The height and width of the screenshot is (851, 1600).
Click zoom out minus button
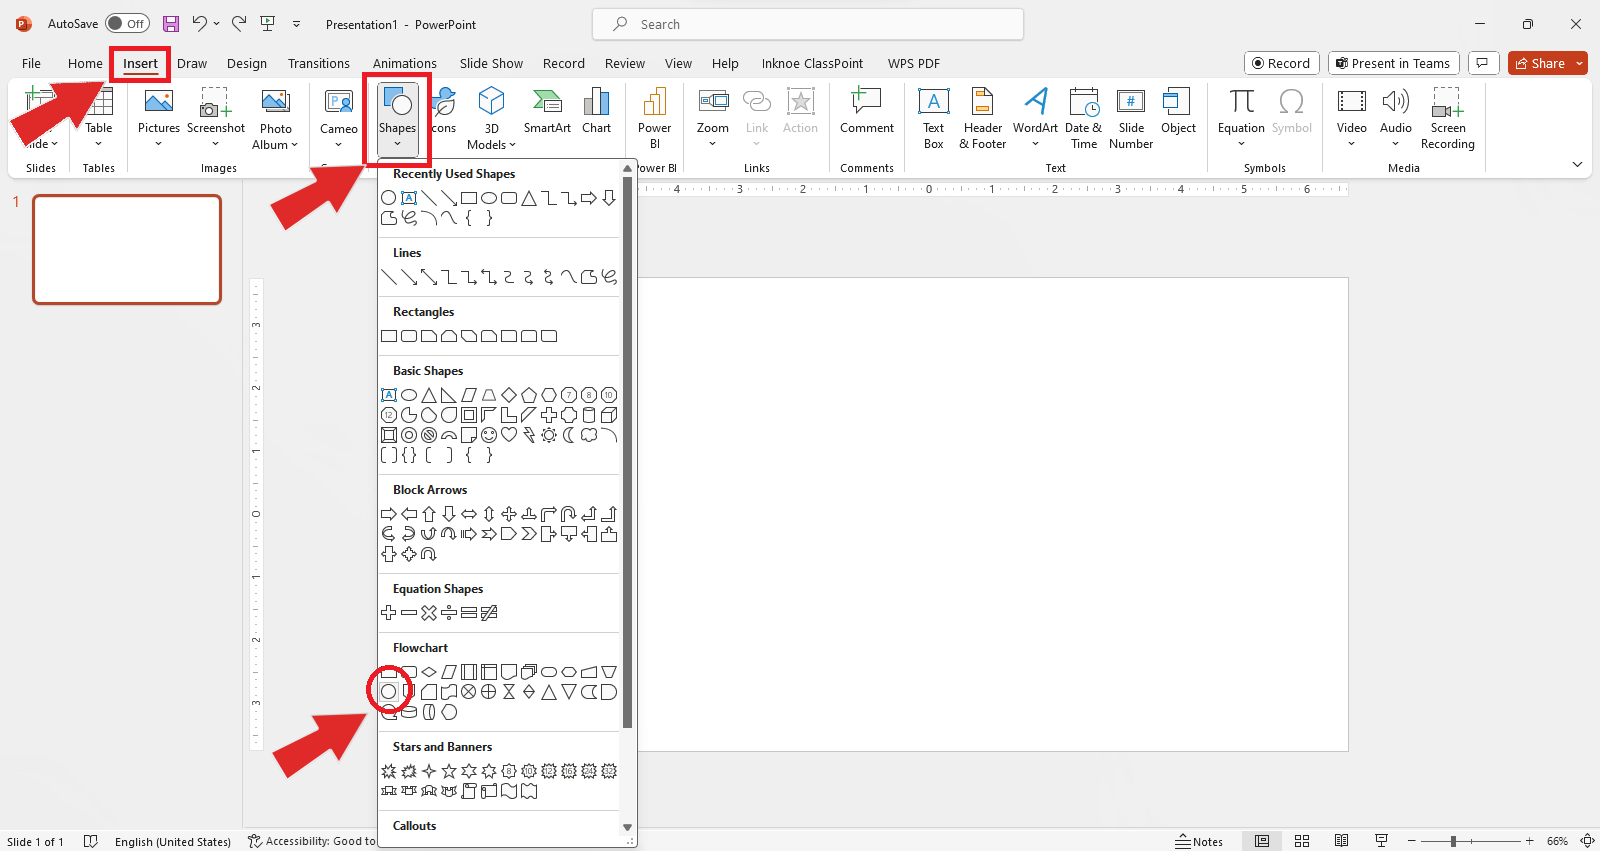[x=1412, y=841]
